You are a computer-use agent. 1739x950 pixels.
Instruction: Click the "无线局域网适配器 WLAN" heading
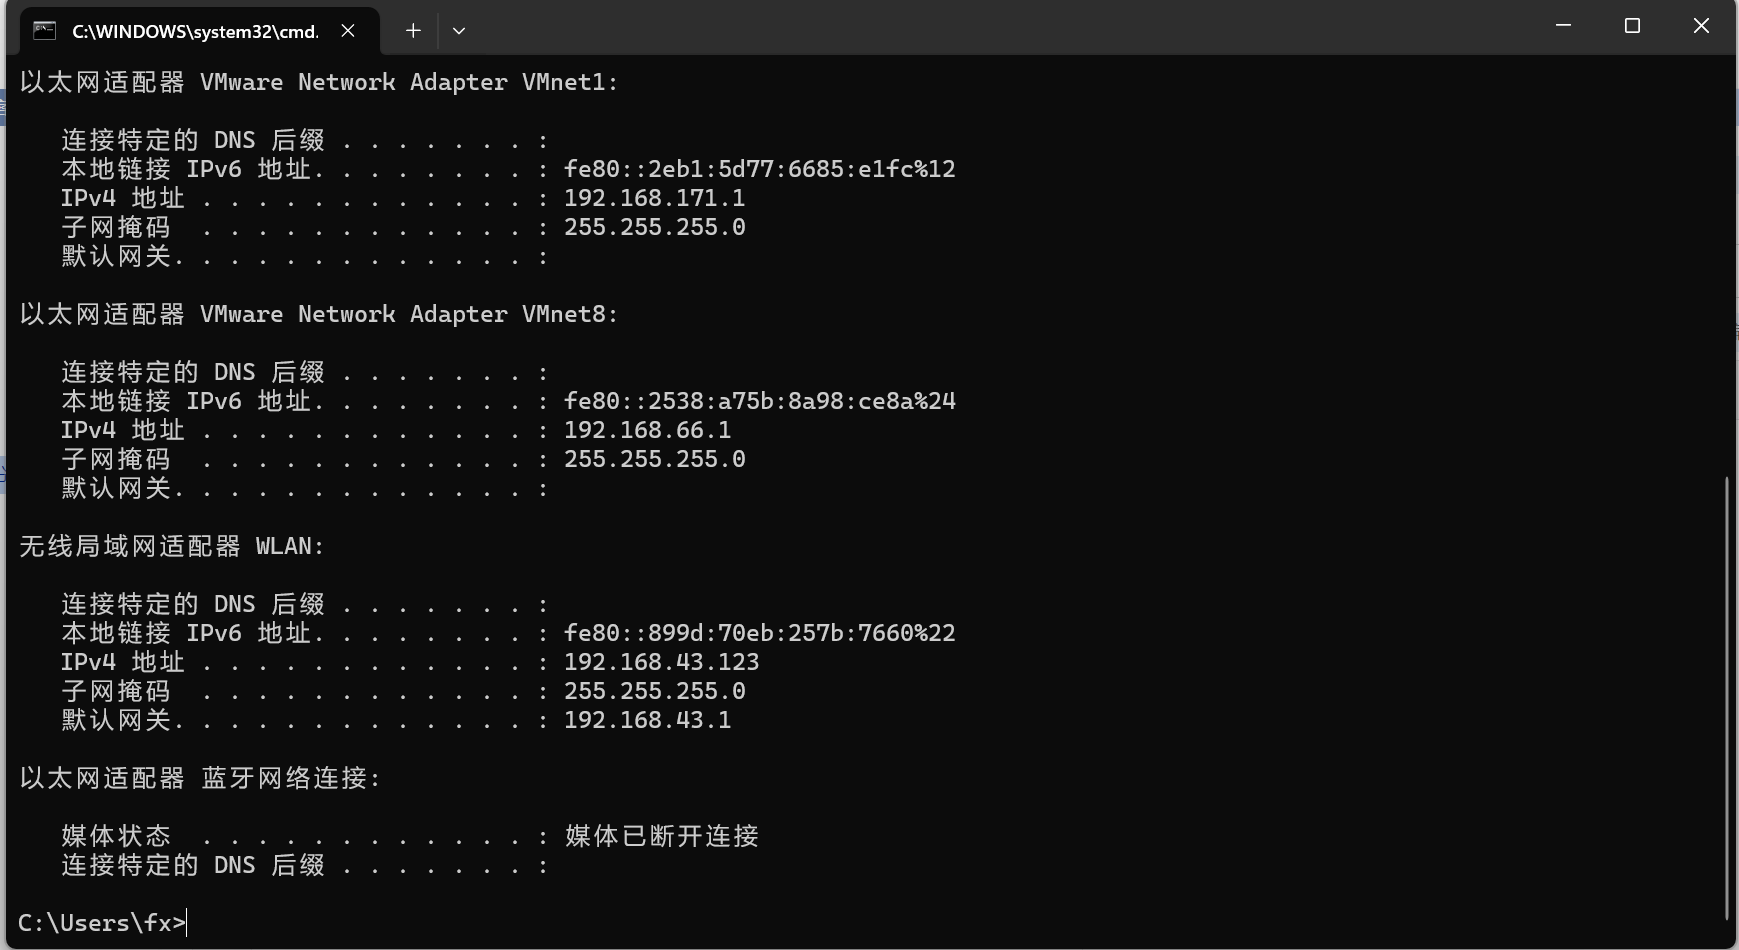(172, 546)
